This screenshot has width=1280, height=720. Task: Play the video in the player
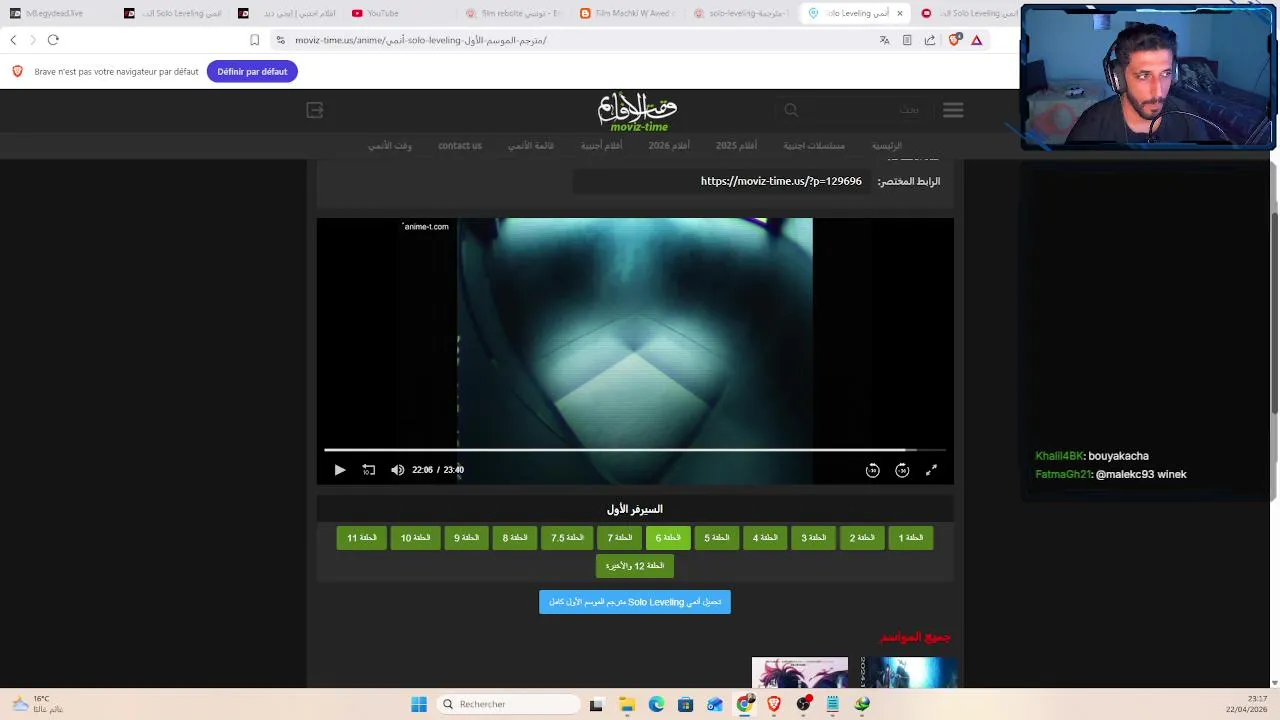pos(340,470)
